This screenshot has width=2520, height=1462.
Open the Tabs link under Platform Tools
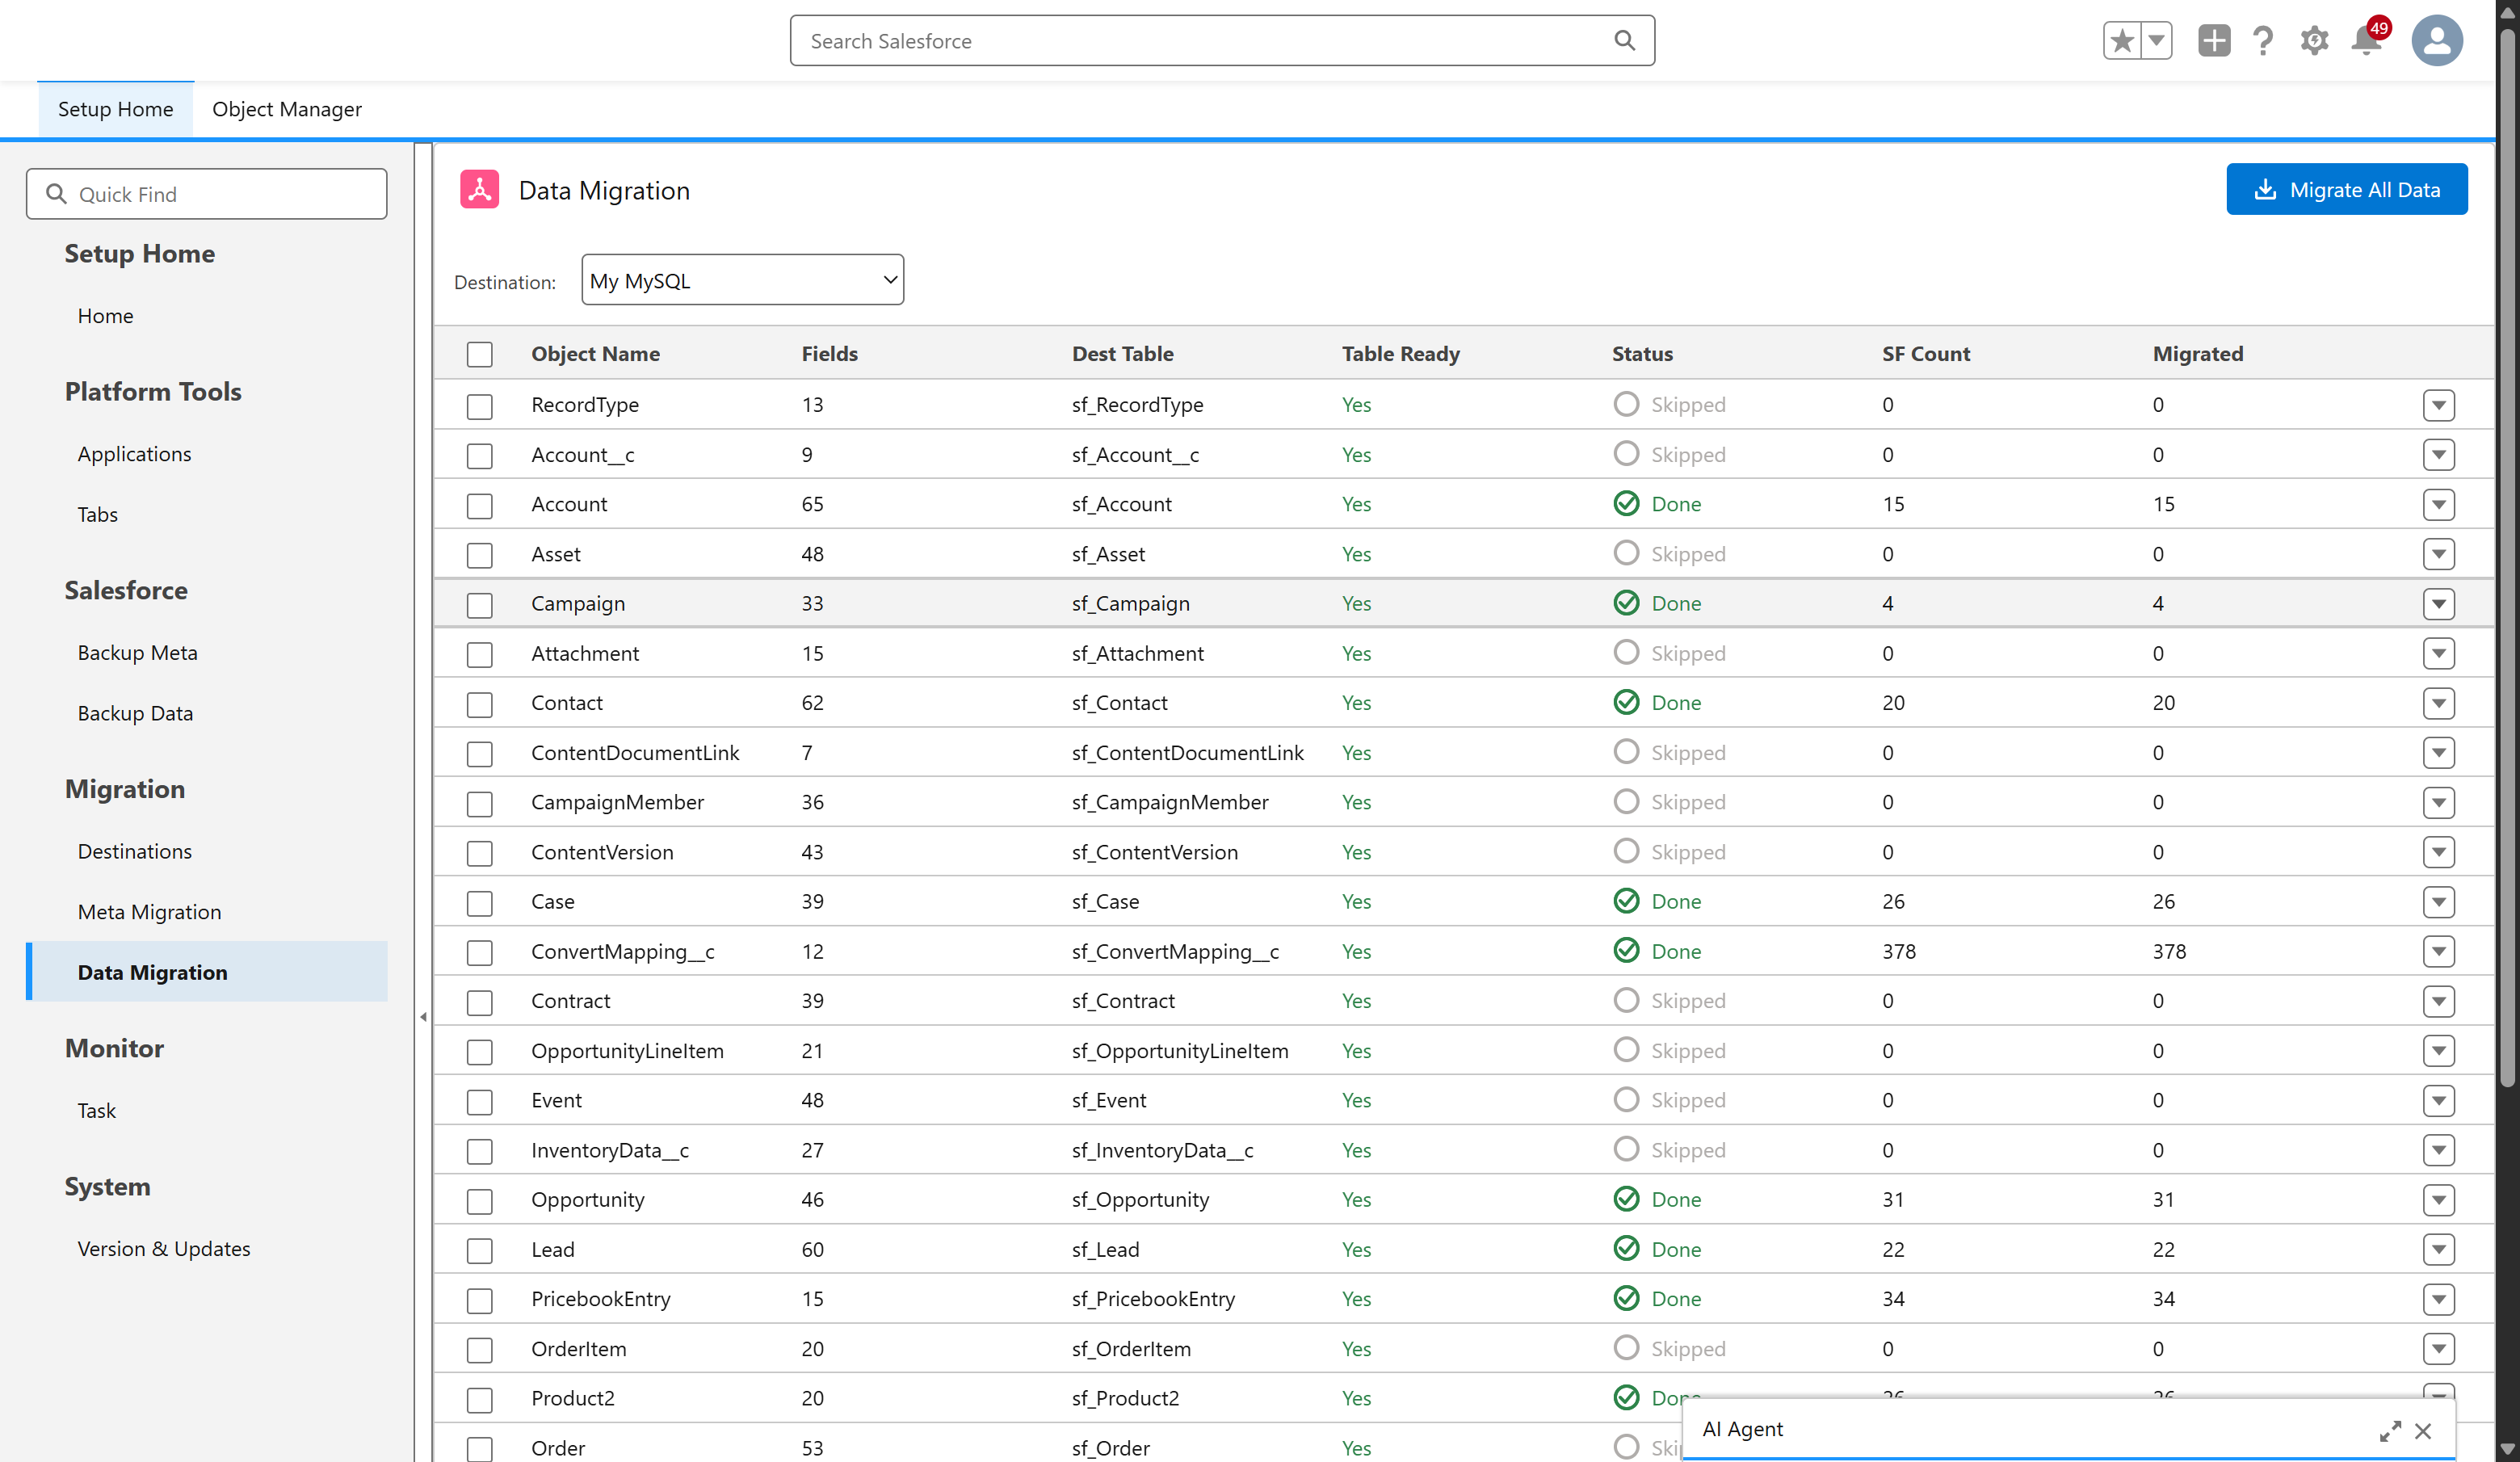98,514
